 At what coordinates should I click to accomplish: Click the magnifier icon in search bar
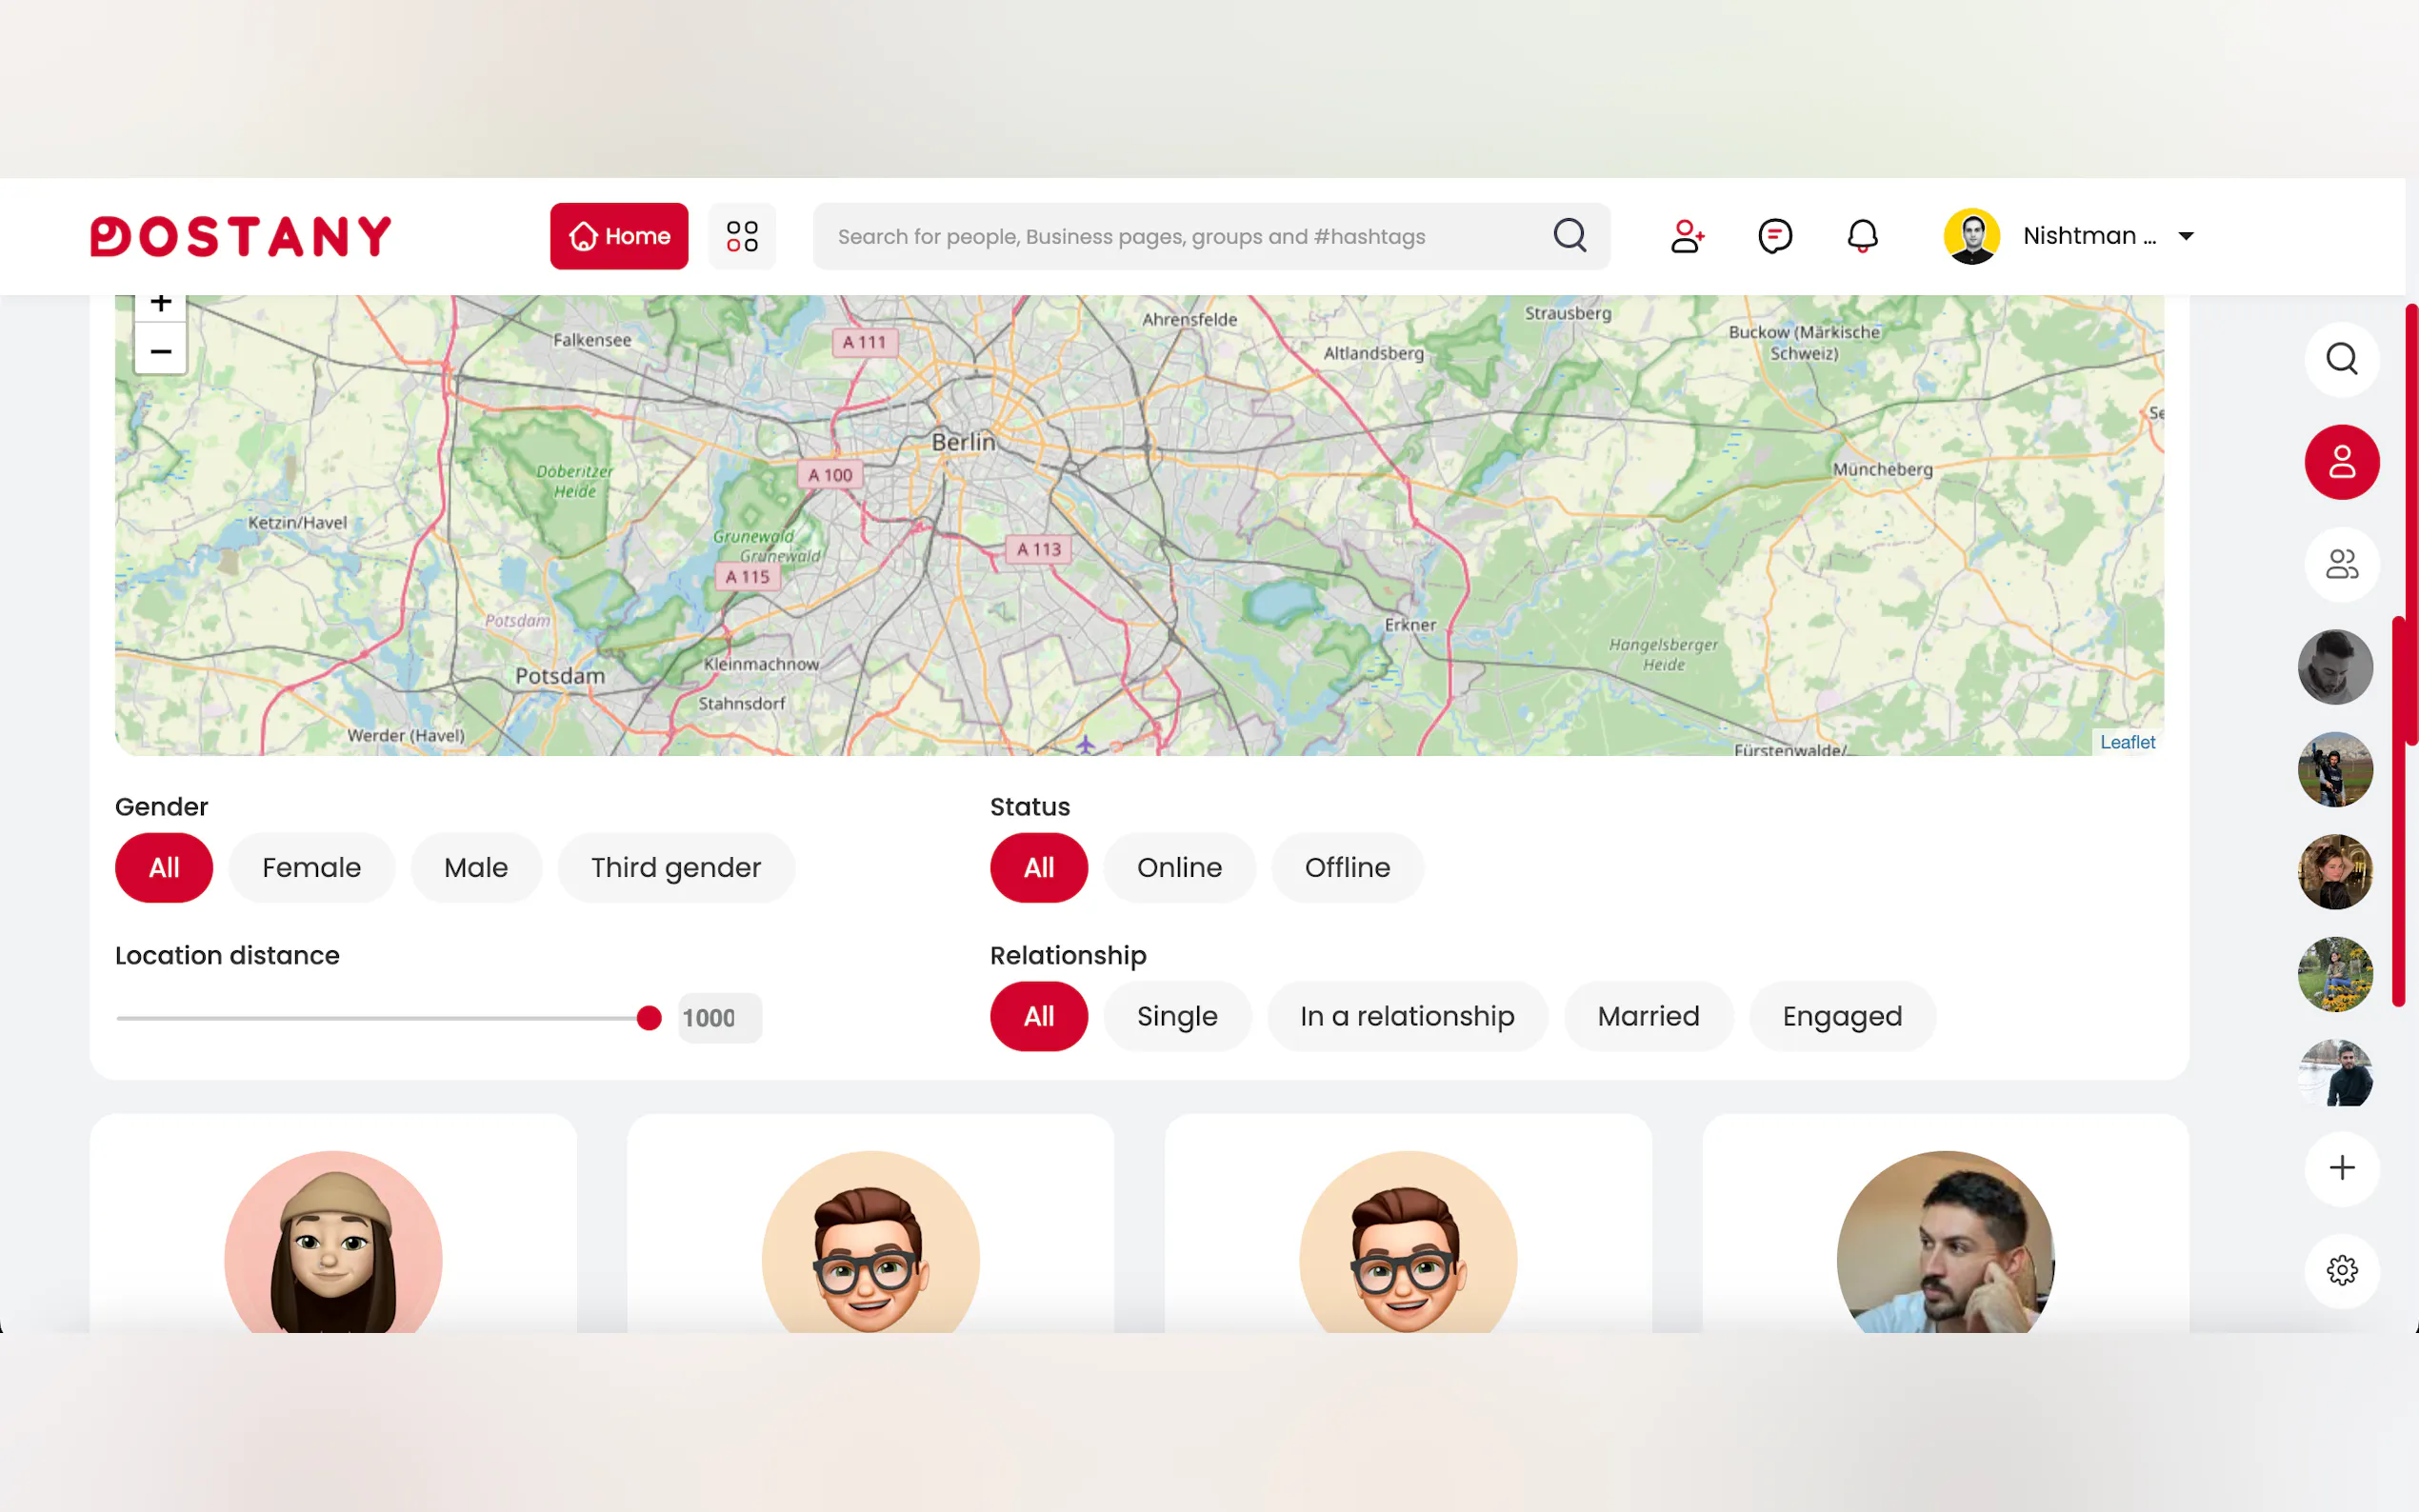pyautogui.click(x=1569, y=237)
